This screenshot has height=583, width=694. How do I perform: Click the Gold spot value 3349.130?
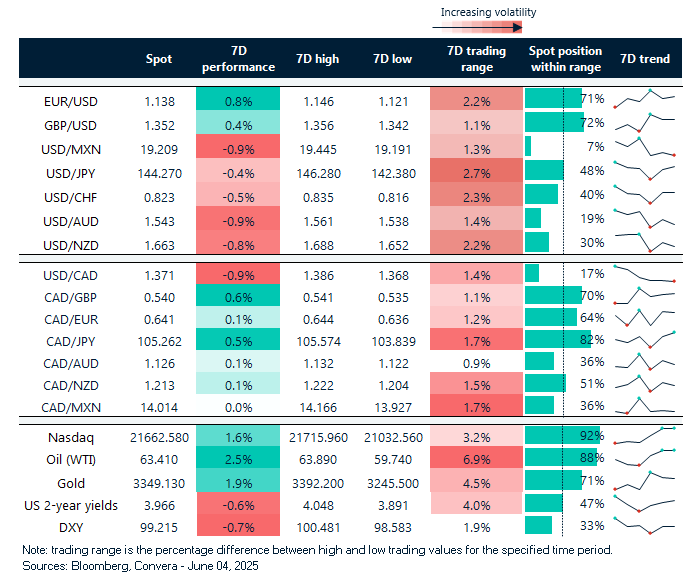click(x=159, y=481)
